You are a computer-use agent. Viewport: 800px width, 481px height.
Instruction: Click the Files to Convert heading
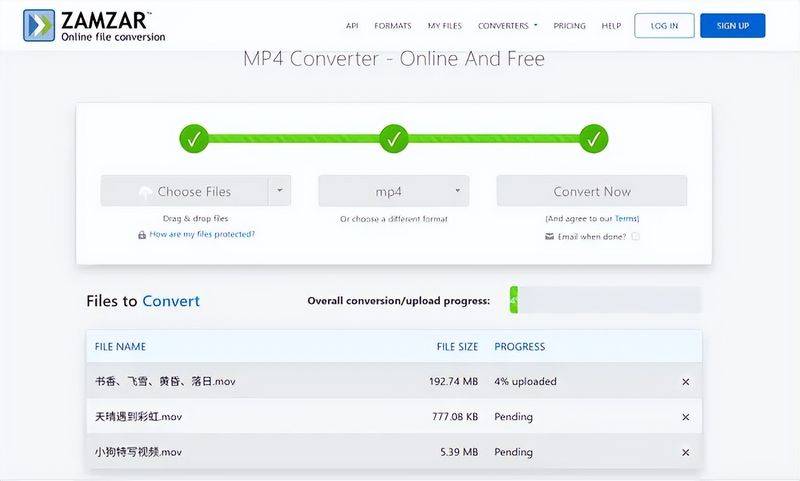[x=143, y=301]
